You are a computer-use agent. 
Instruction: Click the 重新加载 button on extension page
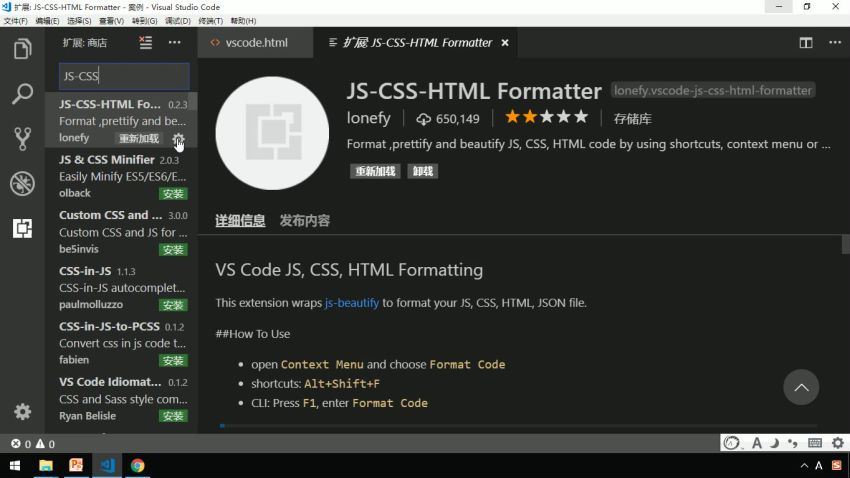coord(375,171)
